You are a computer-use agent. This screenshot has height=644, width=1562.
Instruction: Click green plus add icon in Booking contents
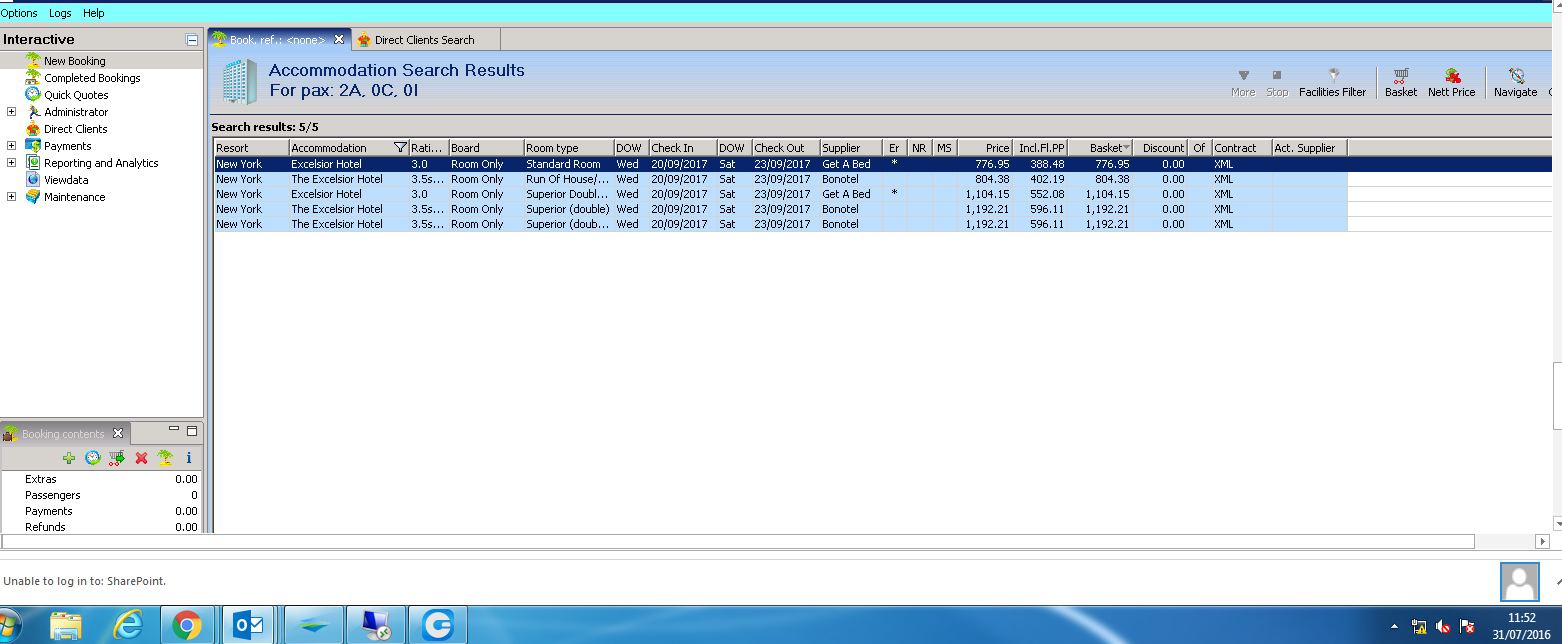coord(69,458)
